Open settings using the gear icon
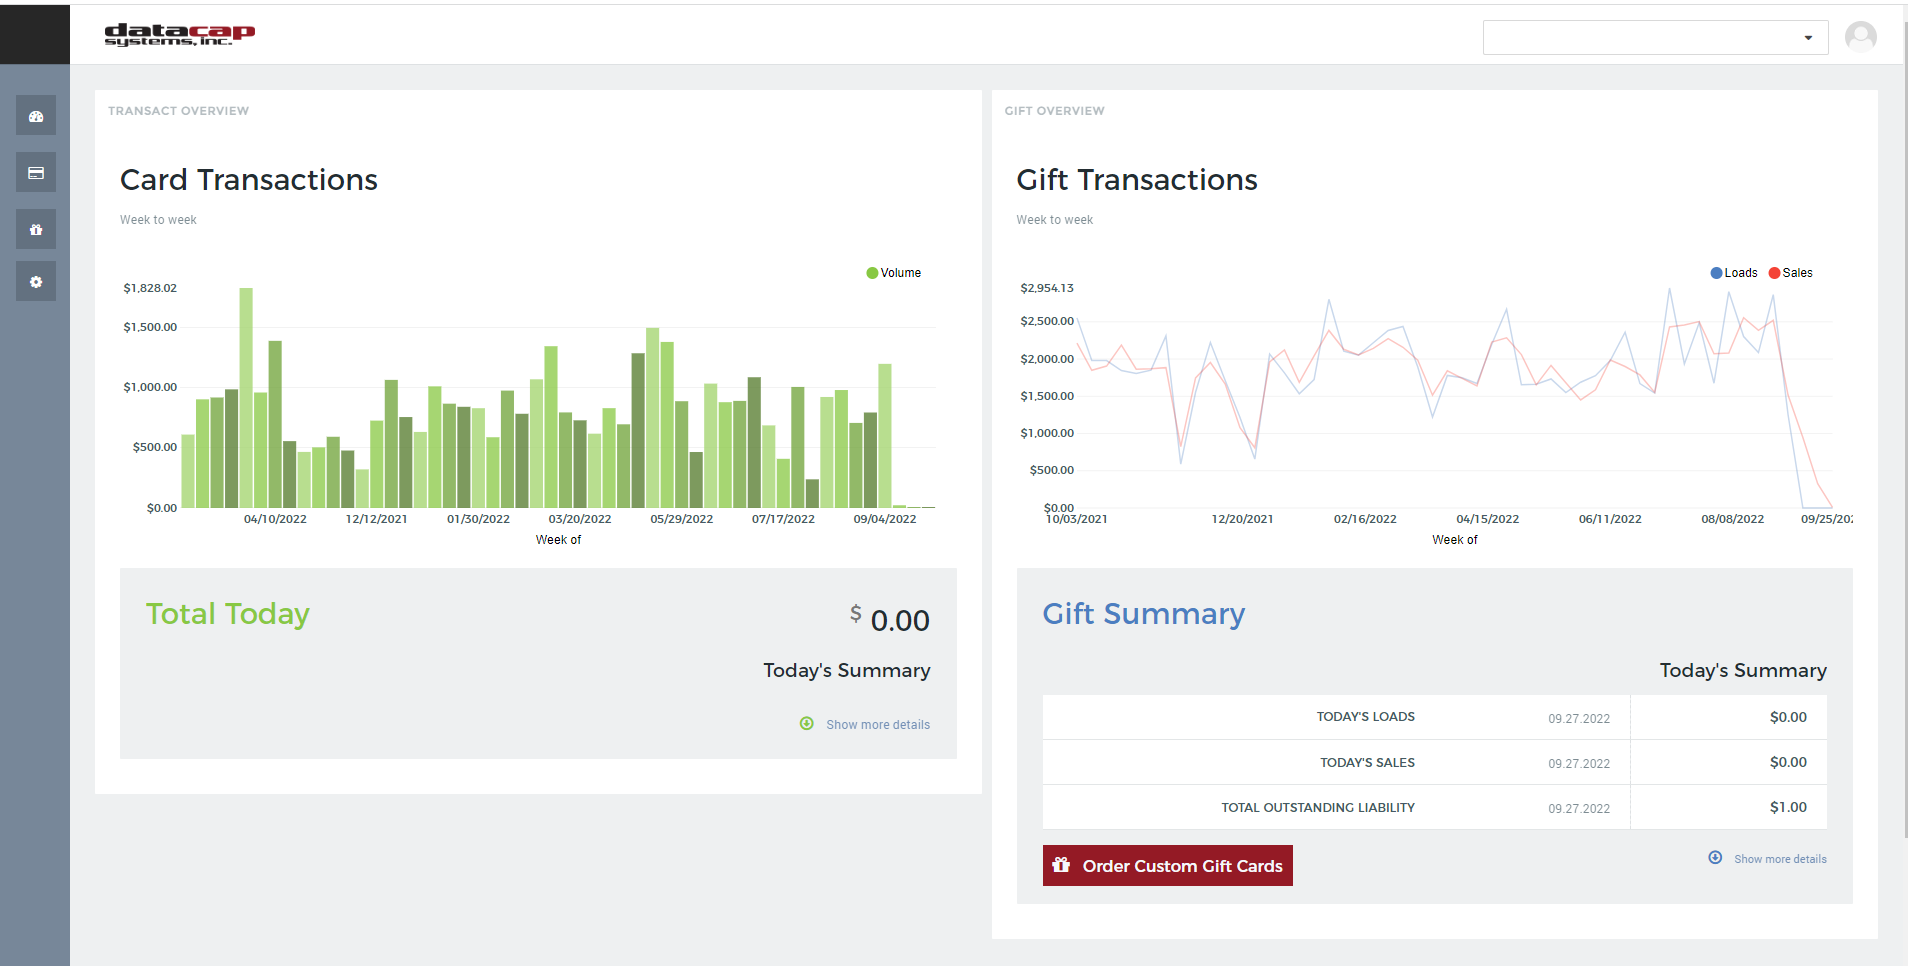1908x966 pixels. 35,281
